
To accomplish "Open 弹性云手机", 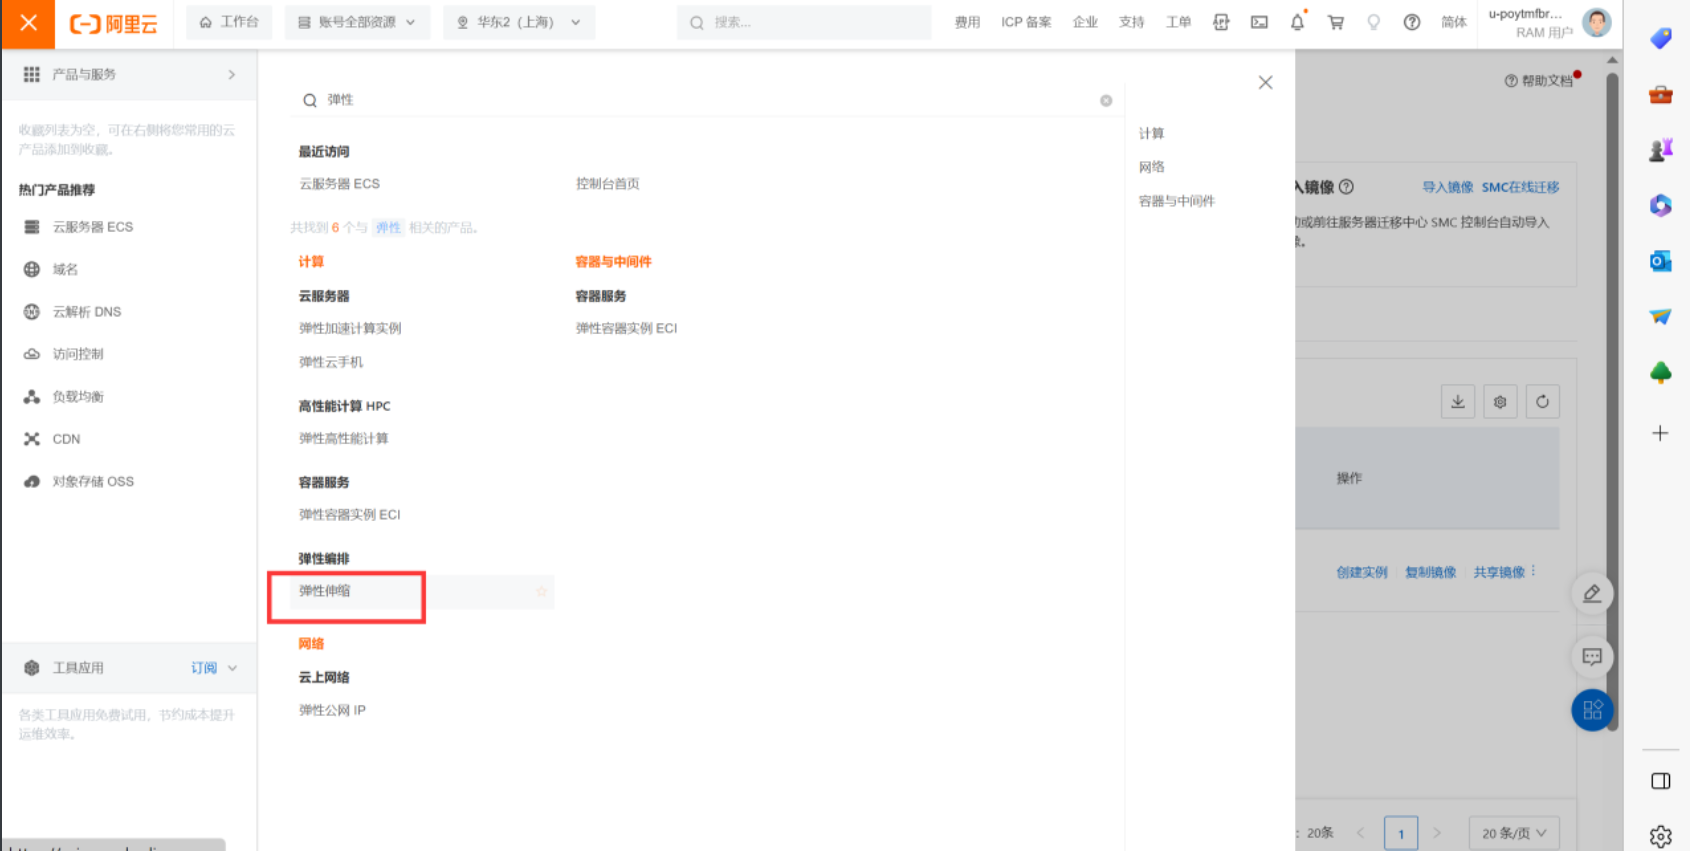I will click(331, 362).
